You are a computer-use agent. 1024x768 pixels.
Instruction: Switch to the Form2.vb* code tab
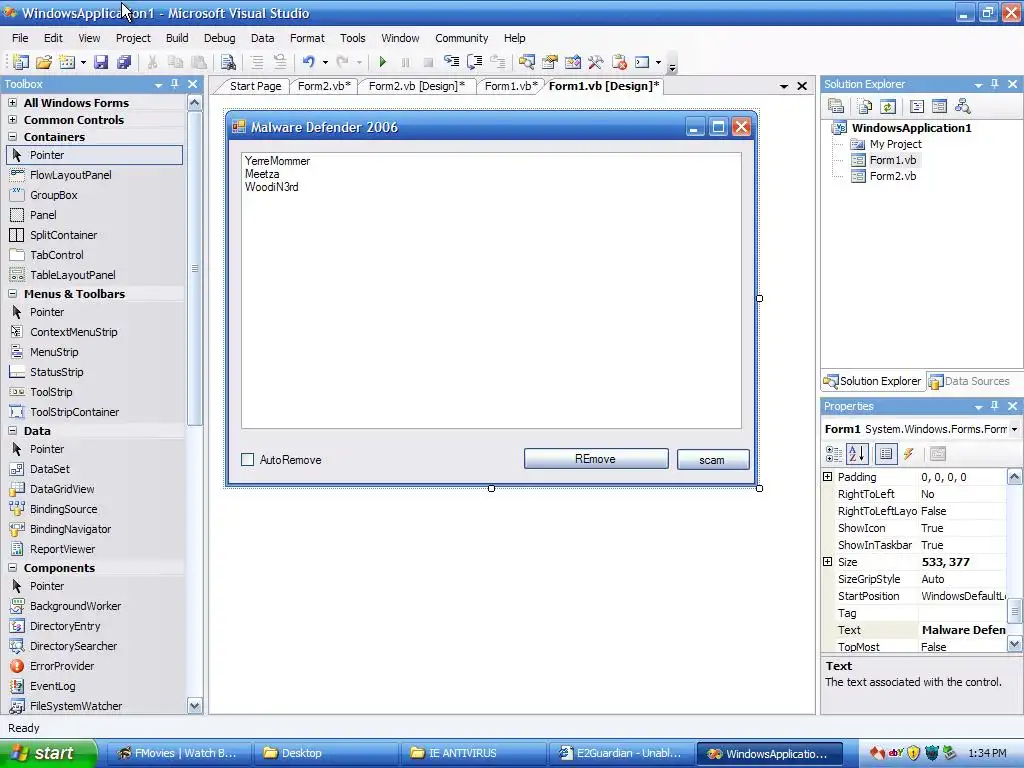click(x=324, y=86)
